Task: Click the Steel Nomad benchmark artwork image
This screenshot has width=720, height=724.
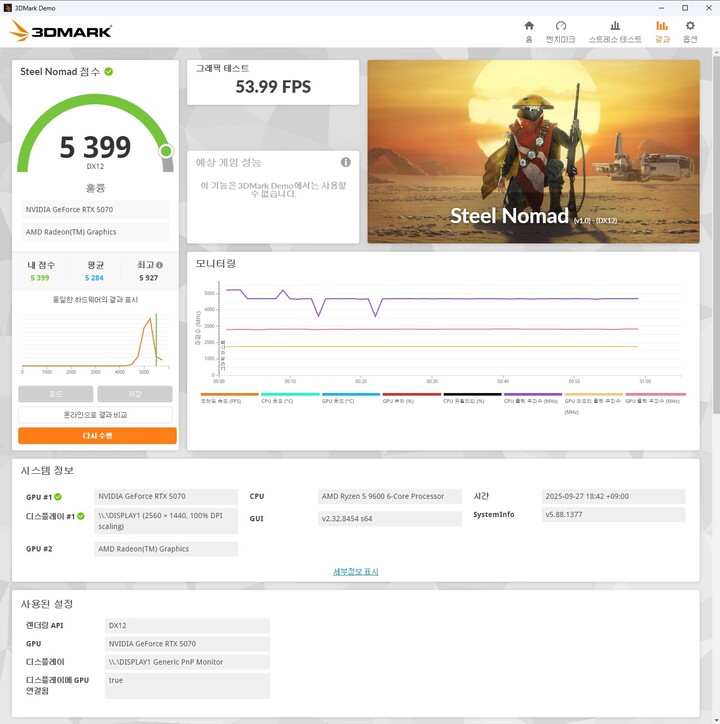Action: point(533,150)
